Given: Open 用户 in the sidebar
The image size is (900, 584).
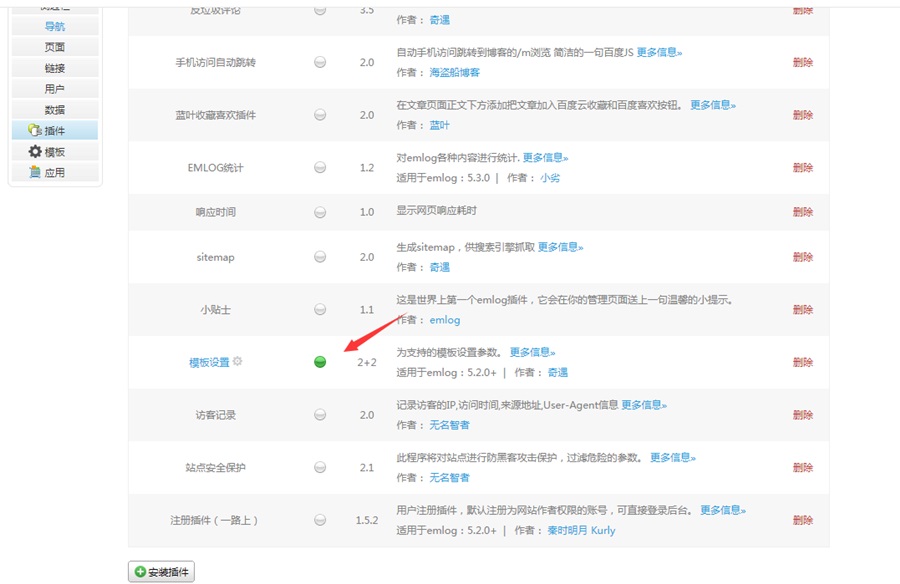Looking at the screenshot, I should click(x=55, y=89).
